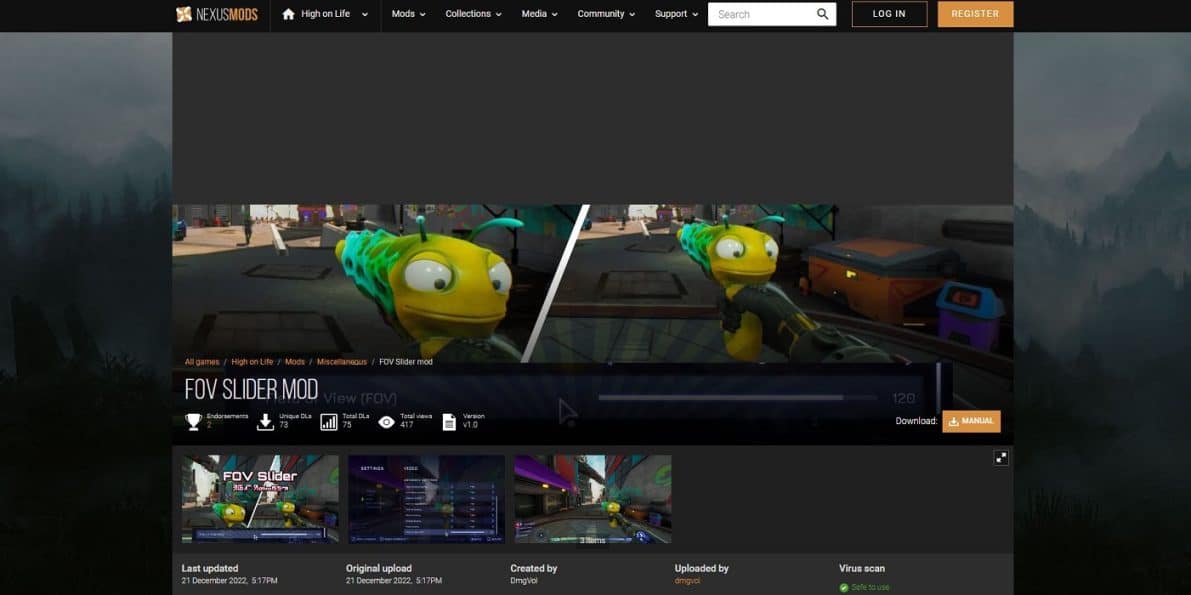
Task: Click the Endorsements trophy icon
Action: [194, 422]
